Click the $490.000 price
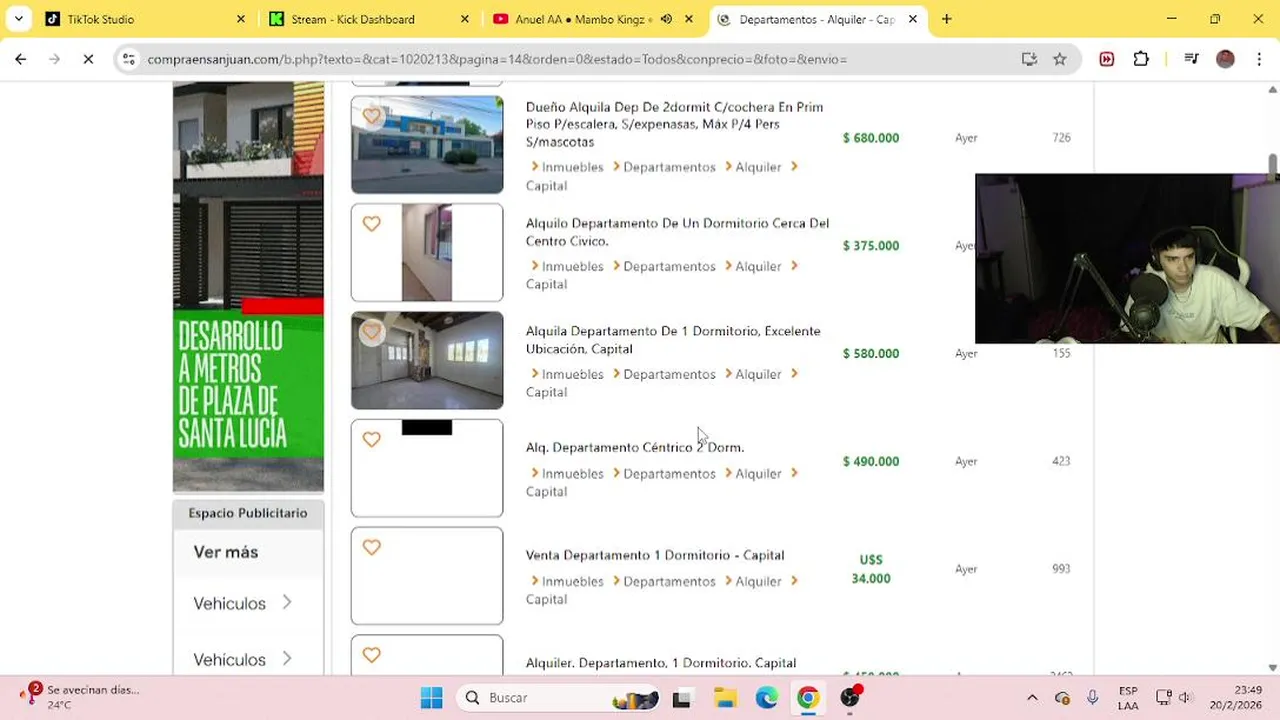Viewport: 1280px width, 720px height. point(871,461)
